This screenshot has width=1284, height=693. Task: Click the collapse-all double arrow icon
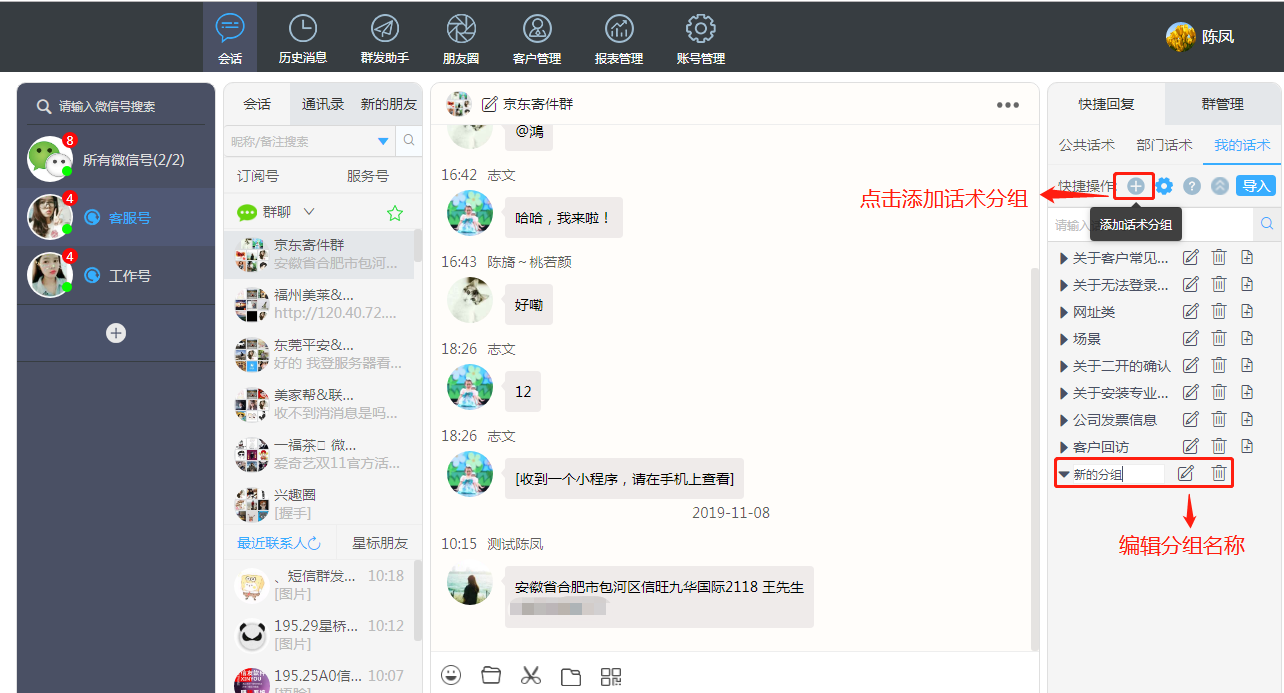tap(1220, 186)
